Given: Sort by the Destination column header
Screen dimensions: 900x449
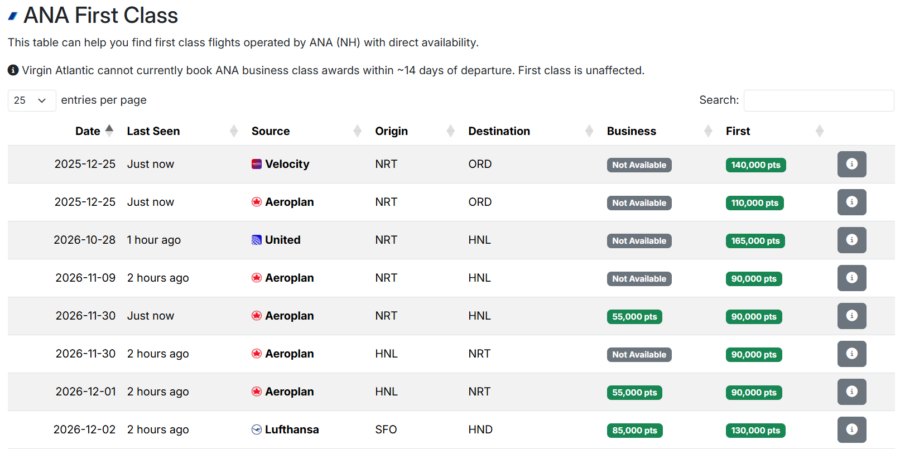Looking at the screenshot, I should tap(499, 131).
